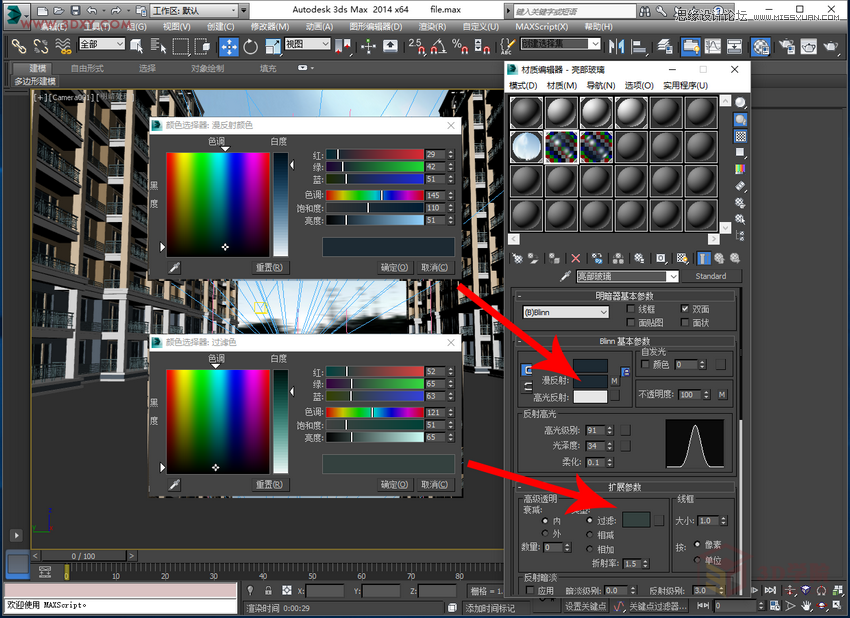
Task: Click the teapot render icon in main toolbar
Action: pos(807,46)
